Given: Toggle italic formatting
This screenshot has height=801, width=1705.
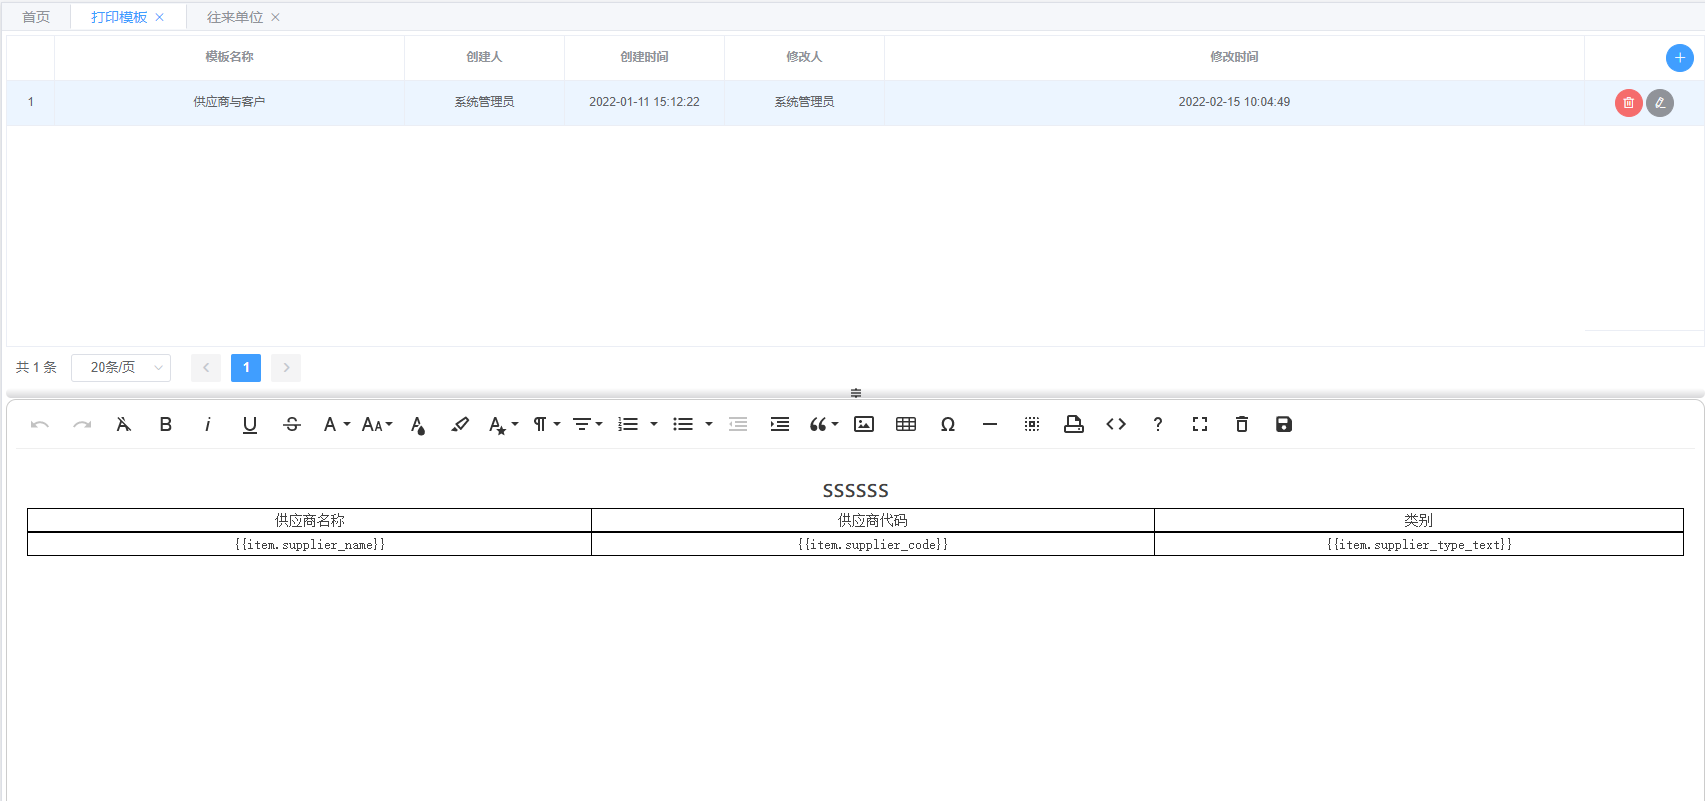Looking at the screenshot, I should click(x=208, y=425).
